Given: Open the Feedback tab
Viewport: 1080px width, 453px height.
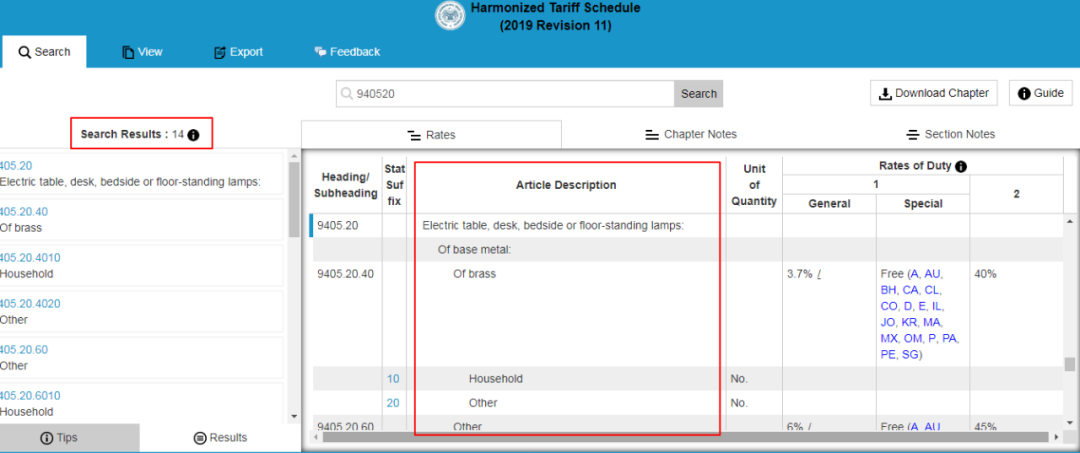Looking at the screenshot, I should [x=347, y=52].
